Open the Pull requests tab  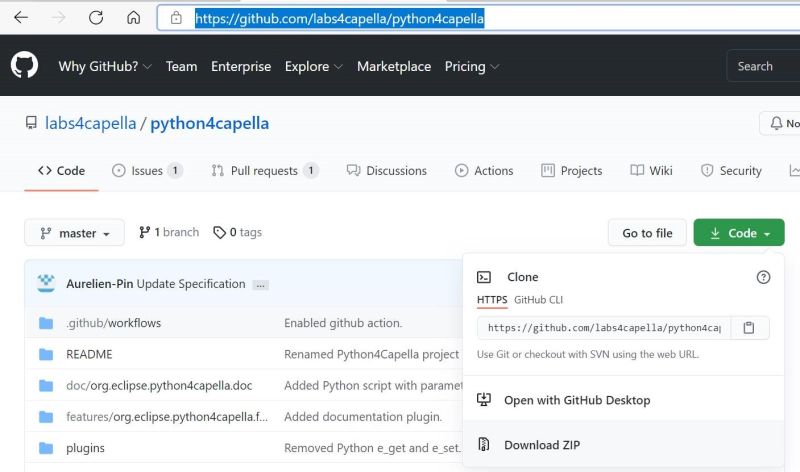click(264, 170)
